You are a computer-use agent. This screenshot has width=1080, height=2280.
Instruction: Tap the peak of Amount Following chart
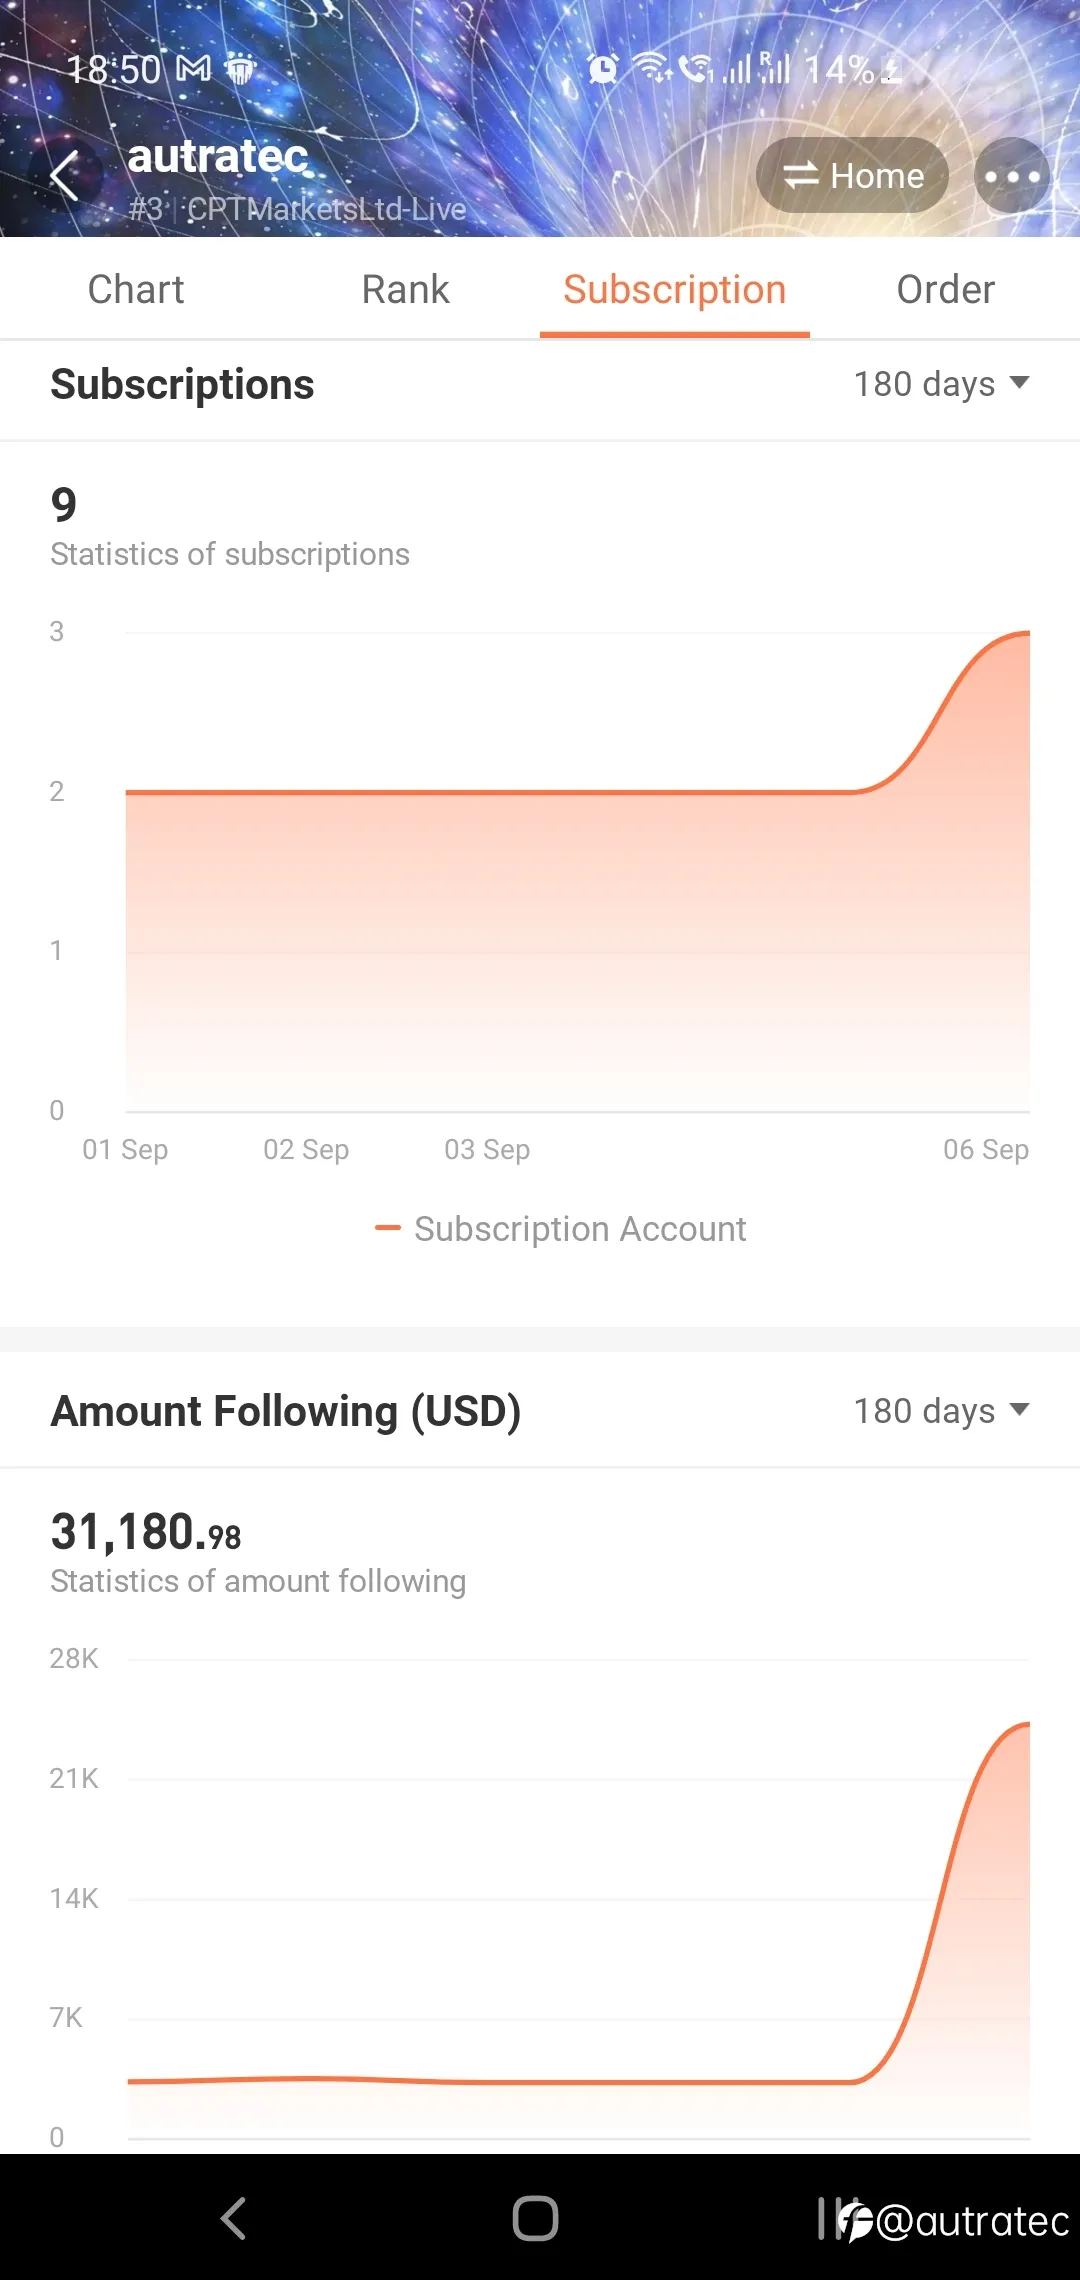click(x=1028, y=1724)
